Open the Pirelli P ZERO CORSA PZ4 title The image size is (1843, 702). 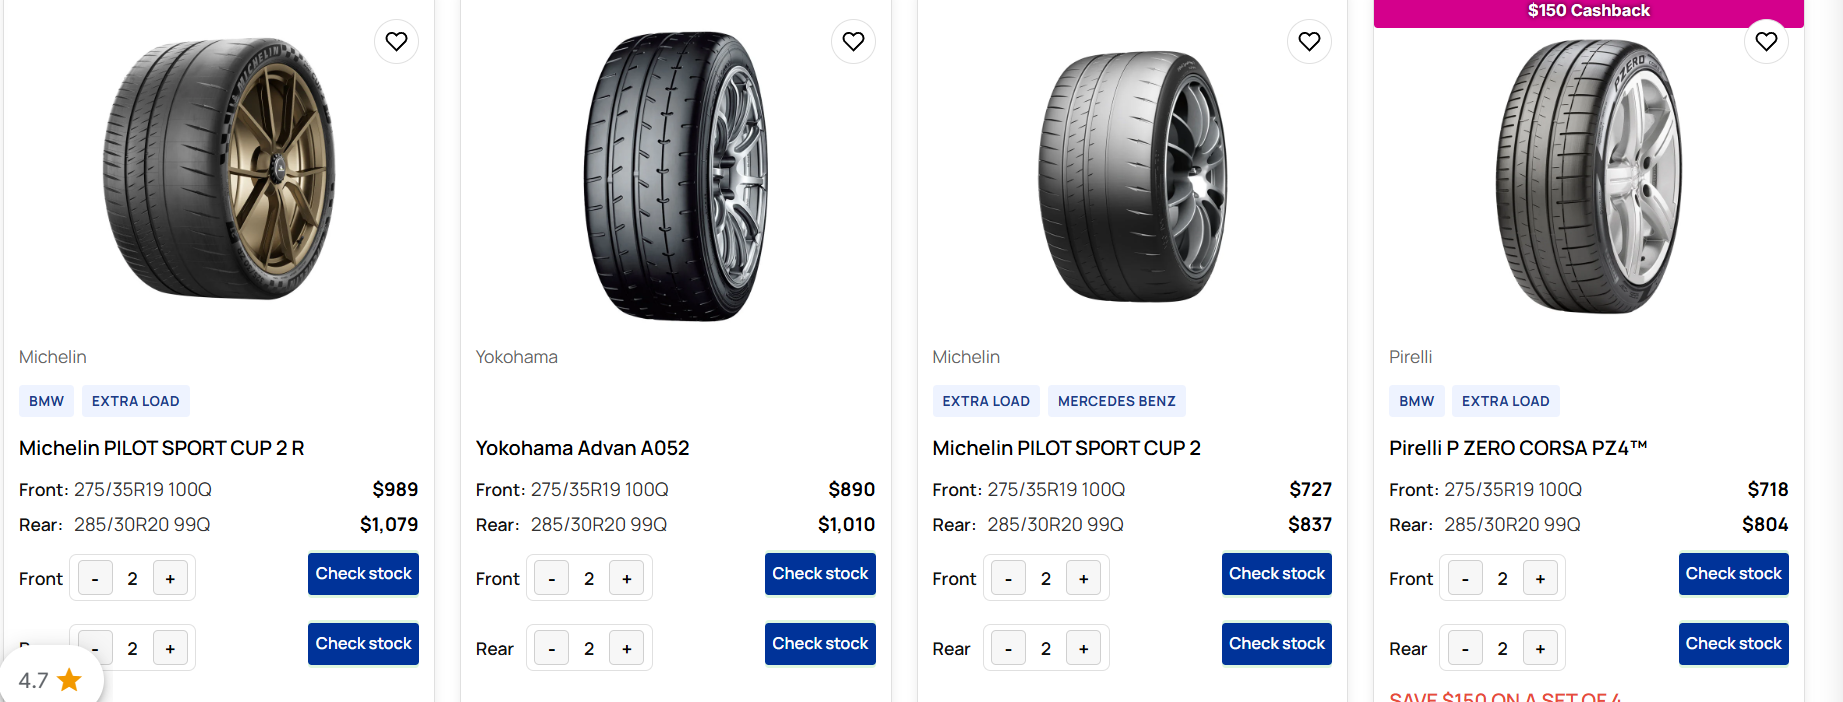[x=1517, y=448]
